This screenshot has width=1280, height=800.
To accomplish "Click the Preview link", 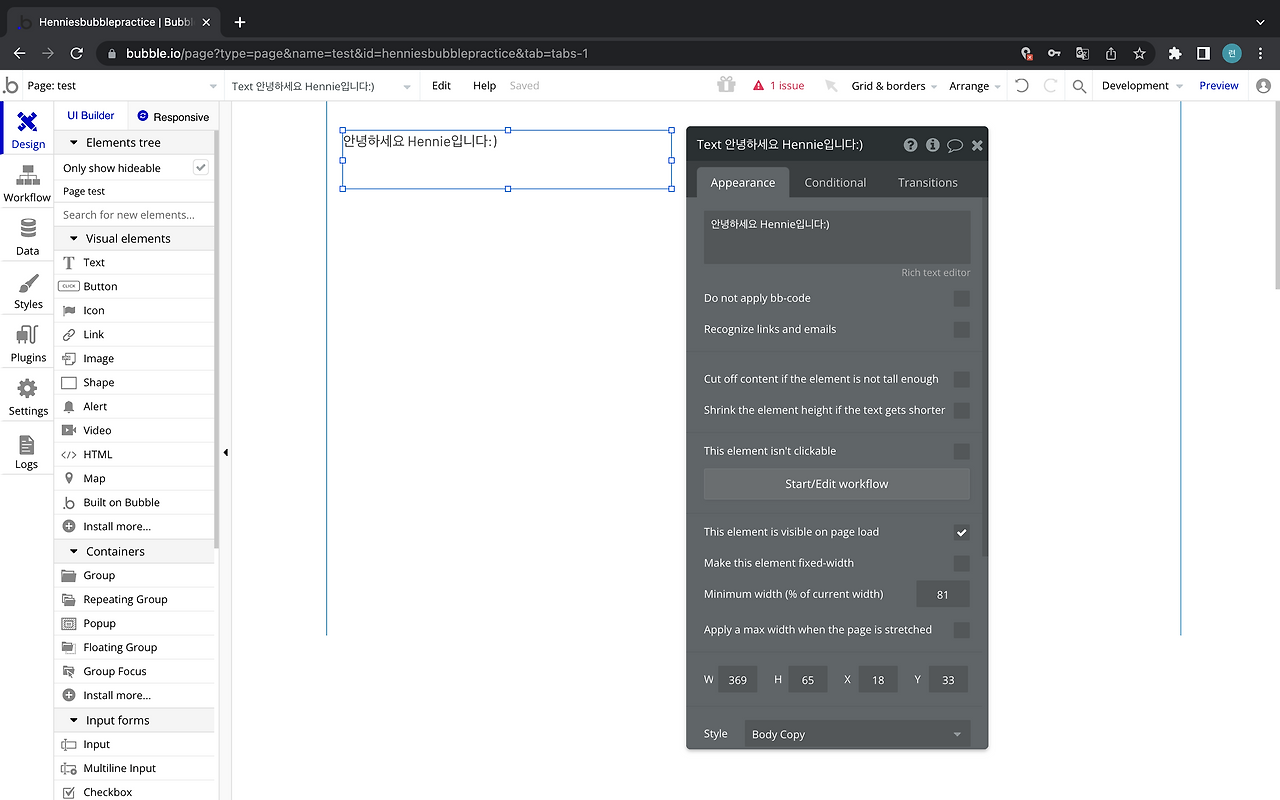I will 1219,86.
